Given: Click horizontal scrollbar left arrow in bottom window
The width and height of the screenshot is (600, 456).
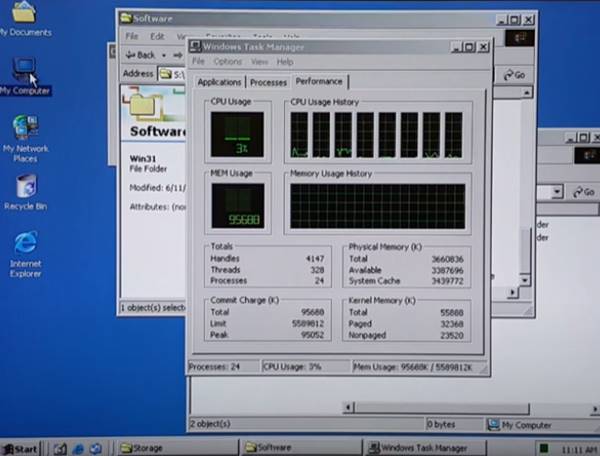Looking at the screenshot, I should [348, 408].
